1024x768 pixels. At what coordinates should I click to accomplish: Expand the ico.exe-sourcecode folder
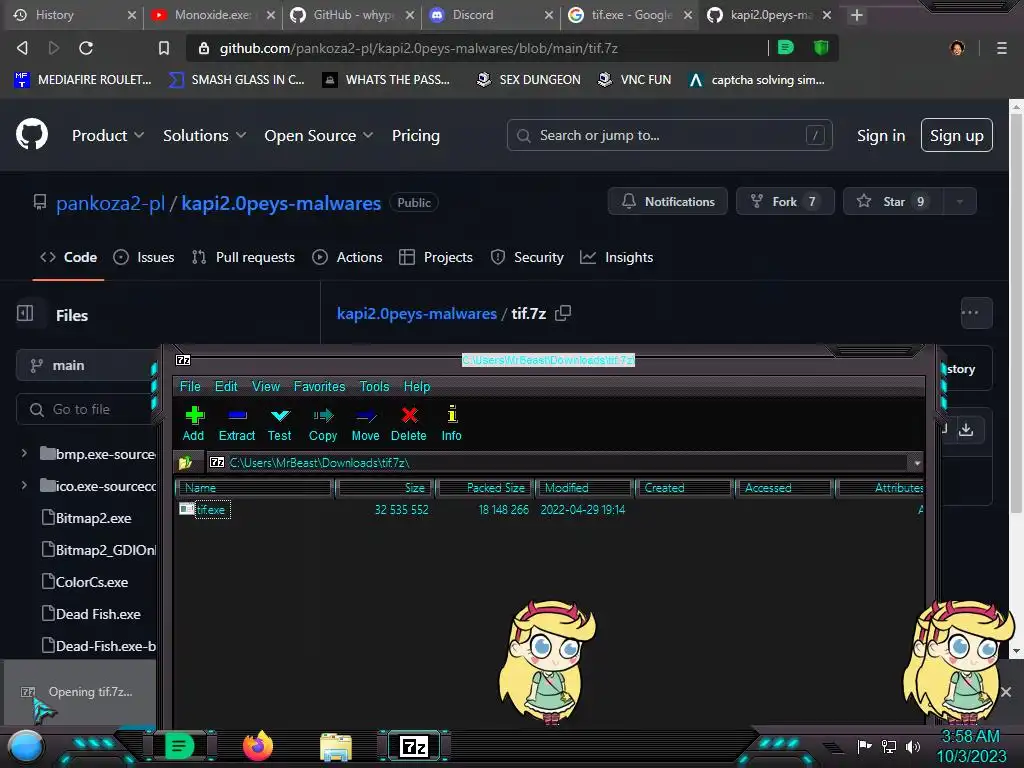tap(24, 485)
